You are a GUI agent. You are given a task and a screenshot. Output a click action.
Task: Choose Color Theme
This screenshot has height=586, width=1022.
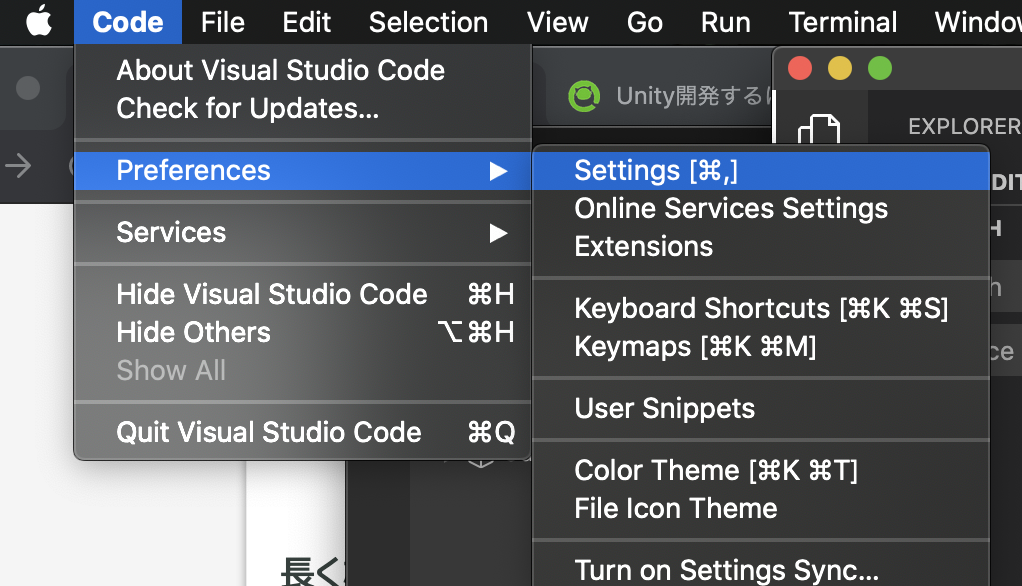761,470
